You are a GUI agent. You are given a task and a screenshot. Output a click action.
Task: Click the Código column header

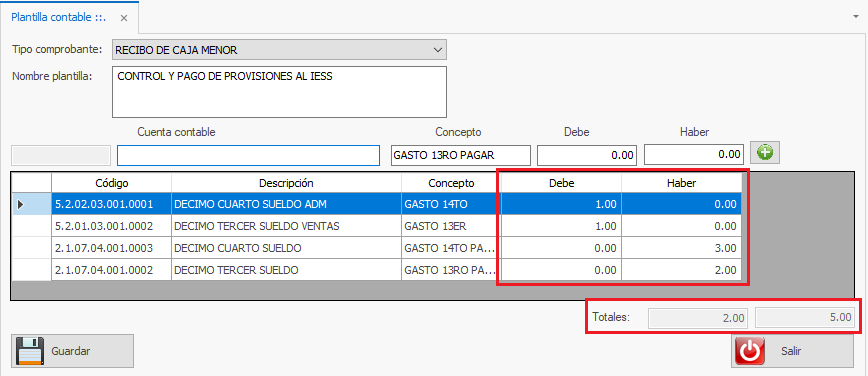(111, 183)
